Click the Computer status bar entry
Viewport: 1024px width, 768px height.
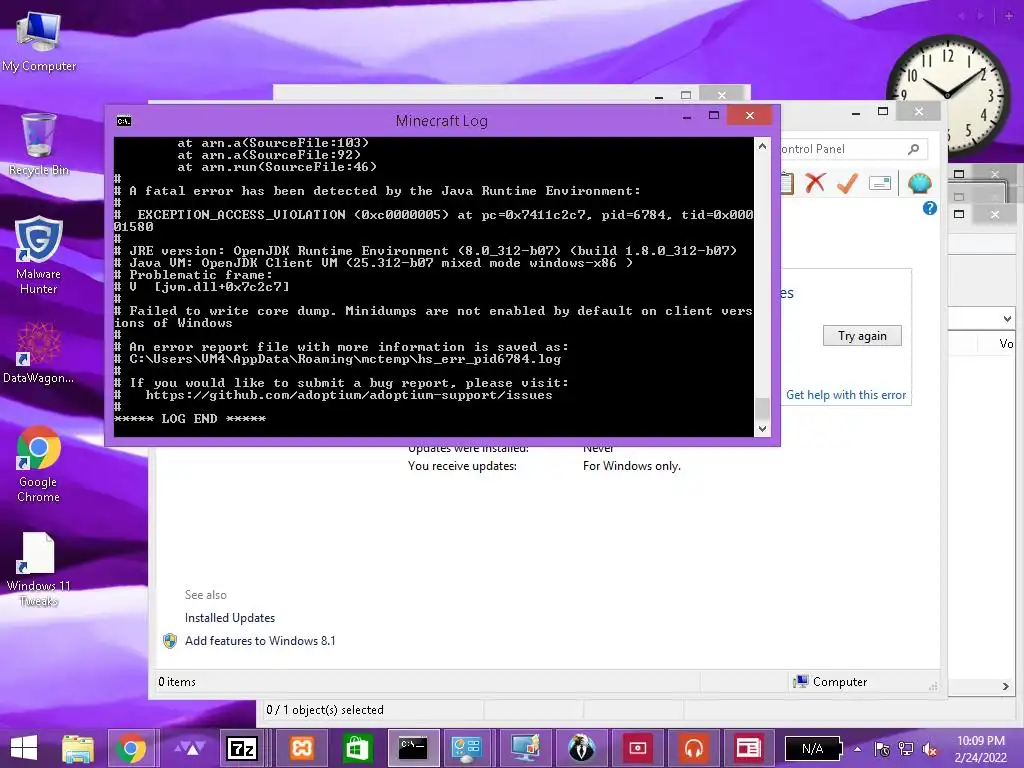(830, 682)
